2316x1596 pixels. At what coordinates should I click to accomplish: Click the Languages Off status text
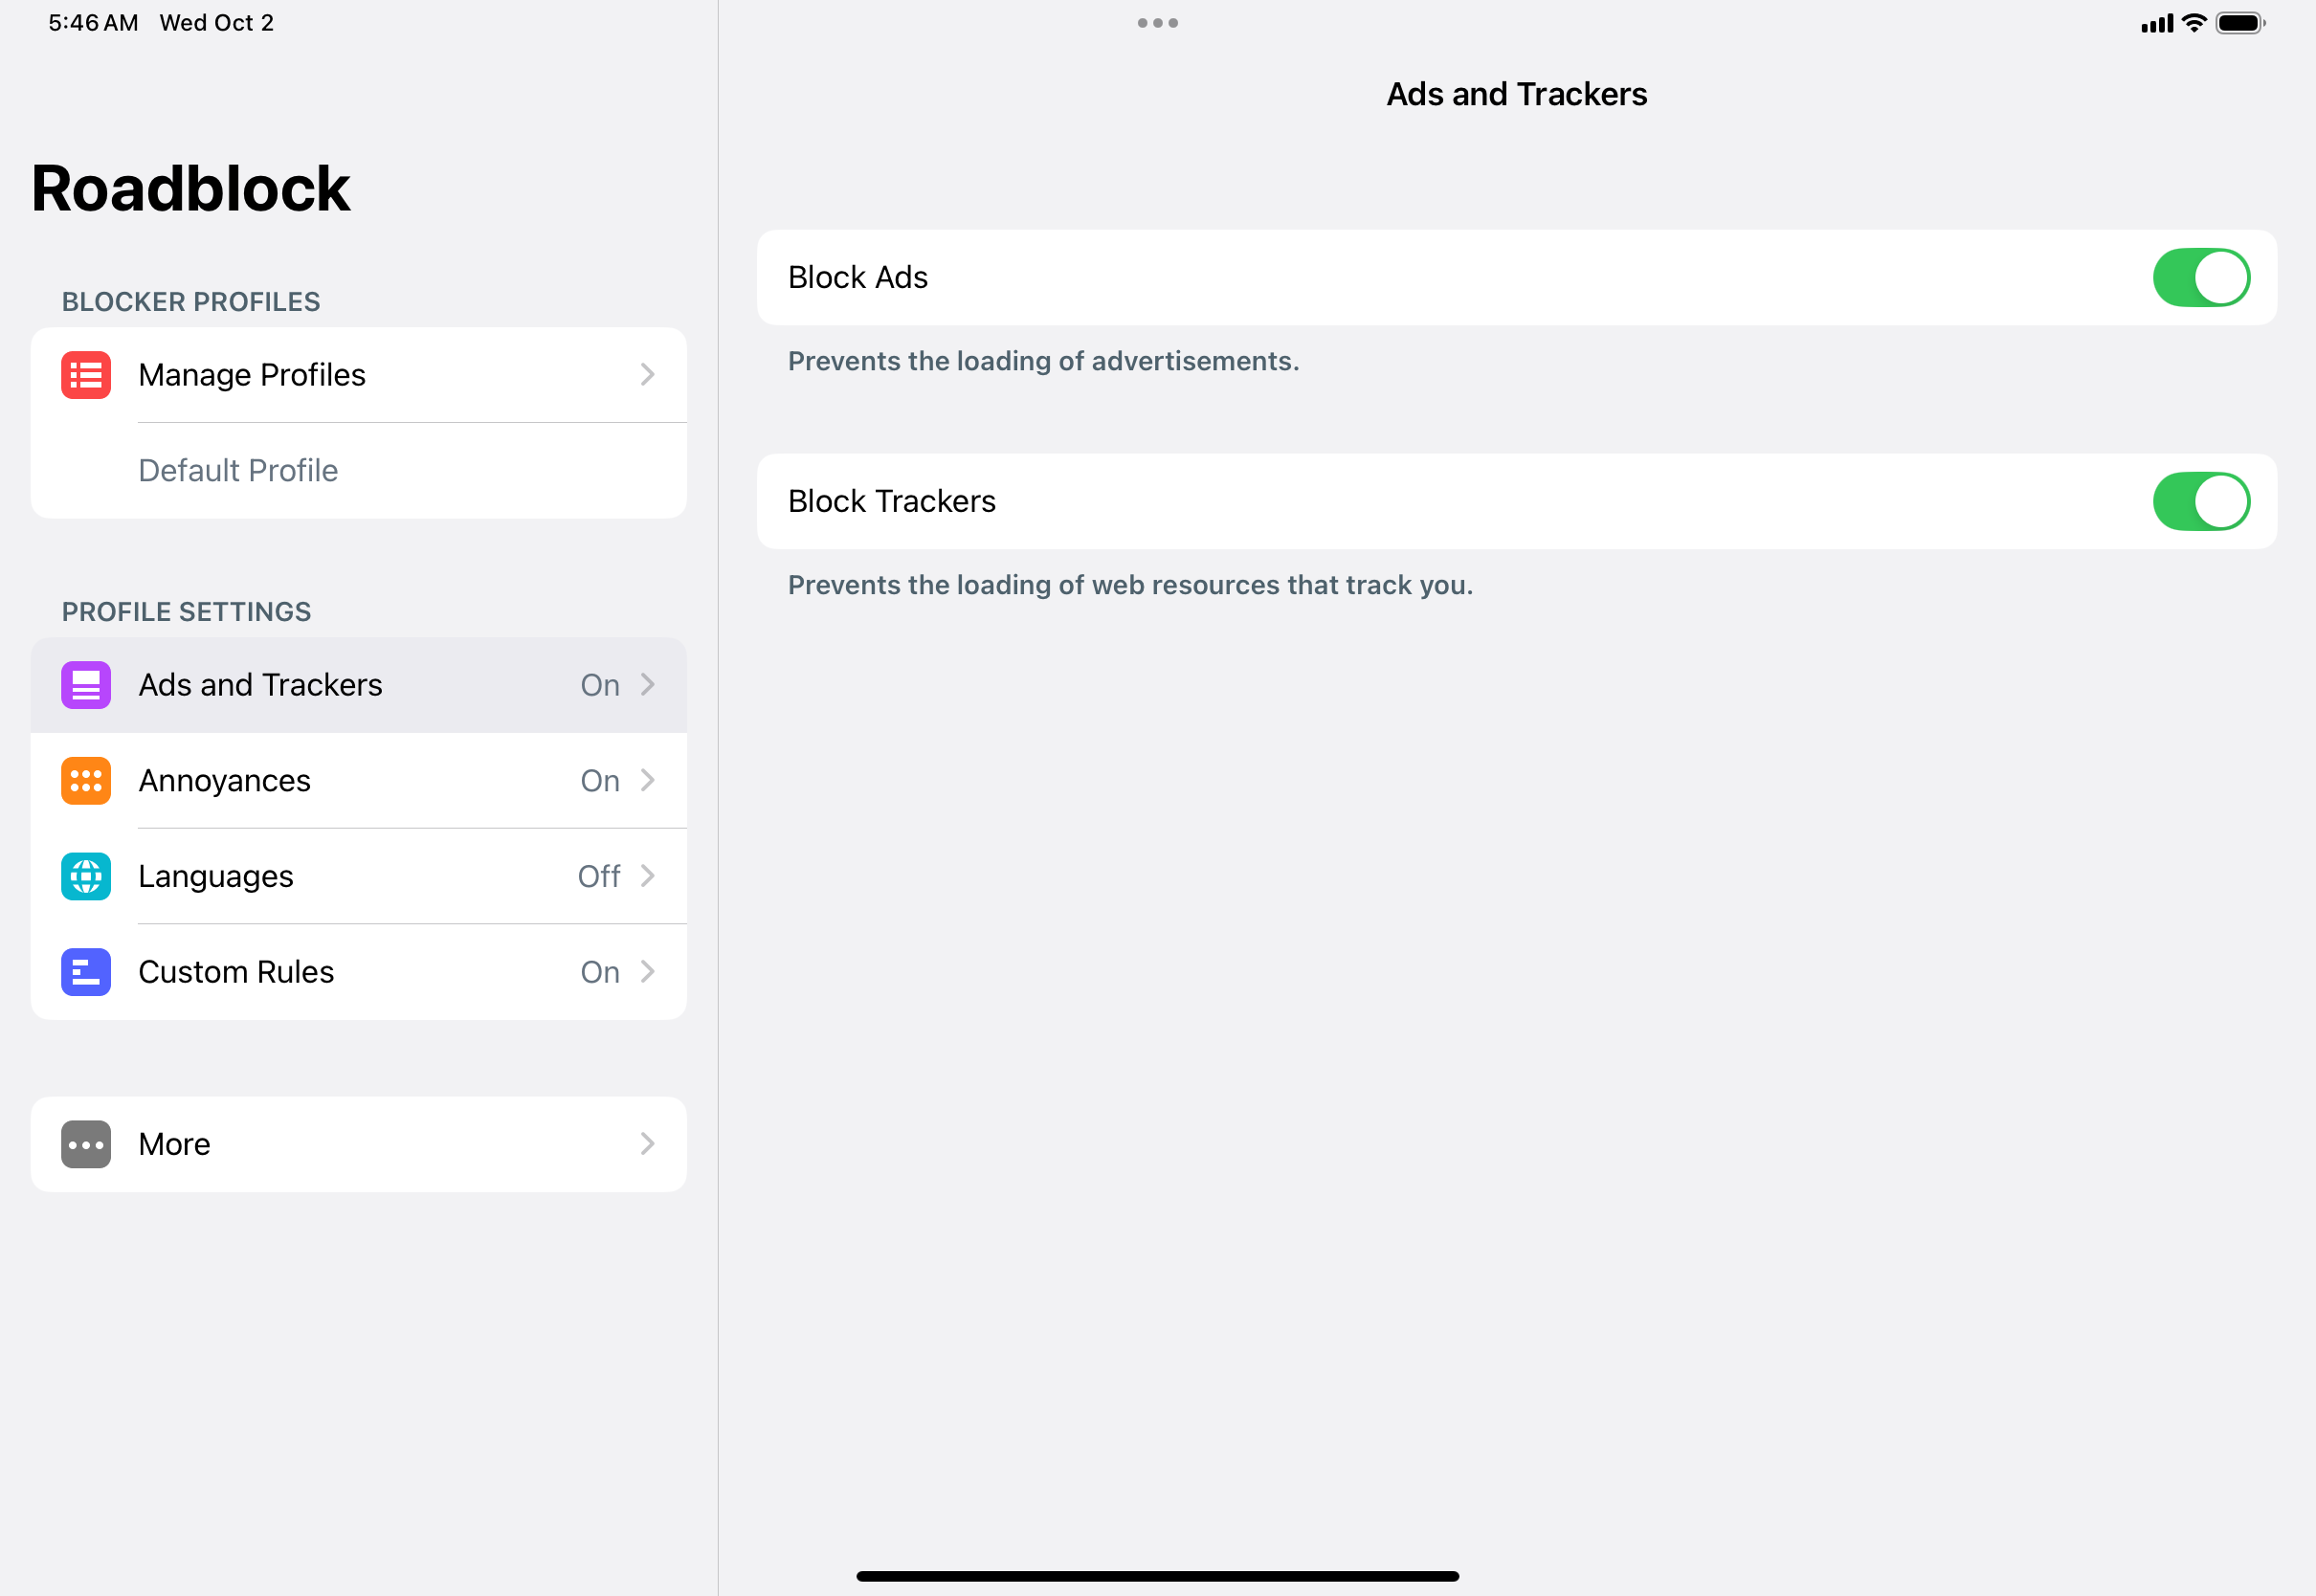click(598, 876)
